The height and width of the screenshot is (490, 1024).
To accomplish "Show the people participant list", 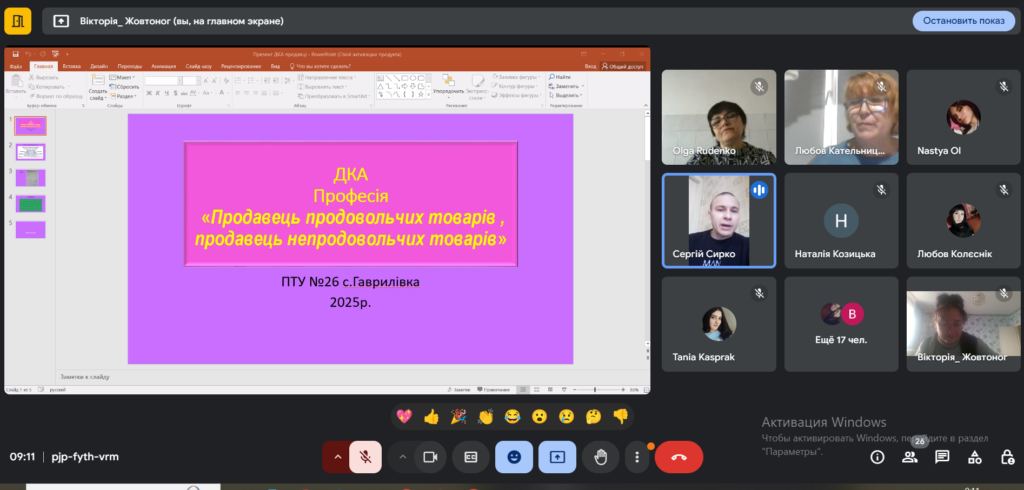I will click(x=910, y=457).
